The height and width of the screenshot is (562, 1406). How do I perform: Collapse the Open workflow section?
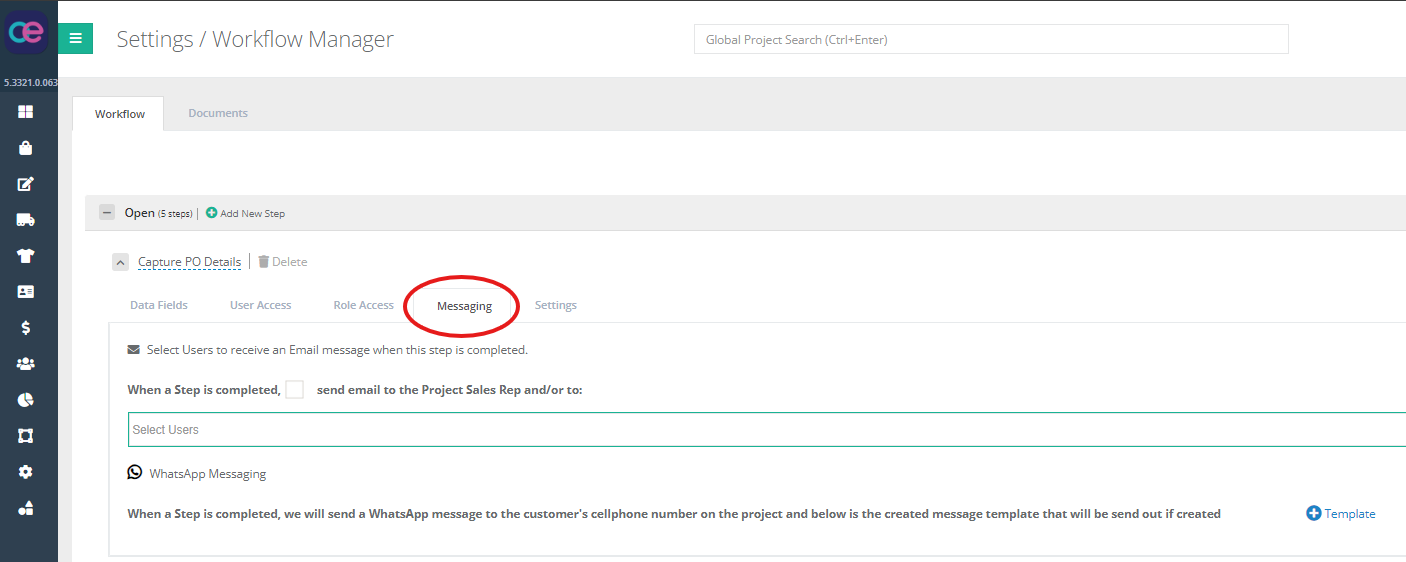click(107, 213)
